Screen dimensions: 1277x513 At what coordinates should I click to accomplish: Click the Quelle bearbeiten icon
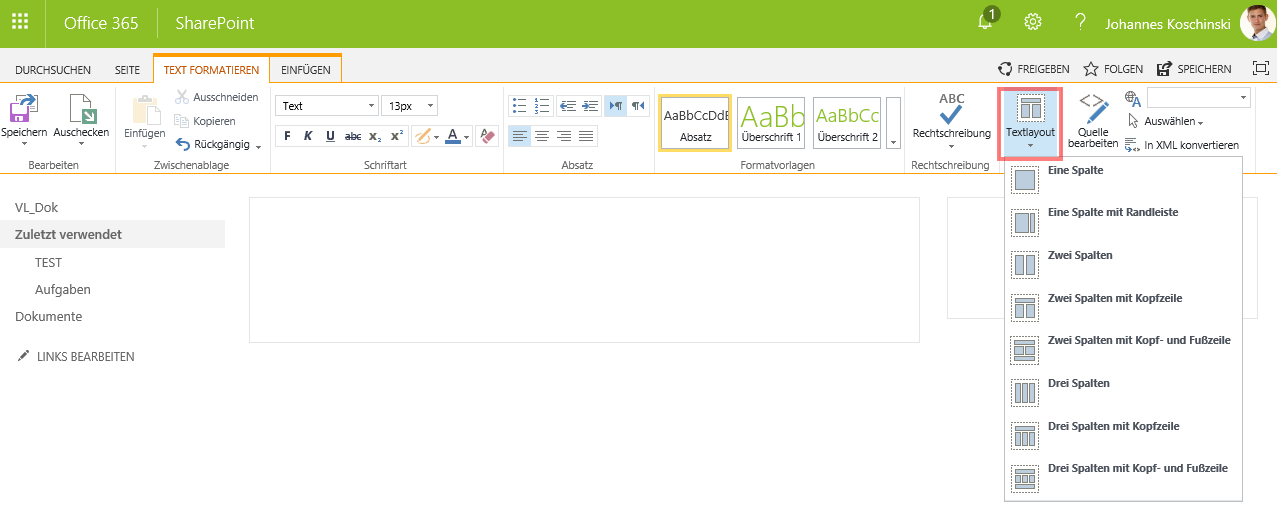[x=1092, y=108]
